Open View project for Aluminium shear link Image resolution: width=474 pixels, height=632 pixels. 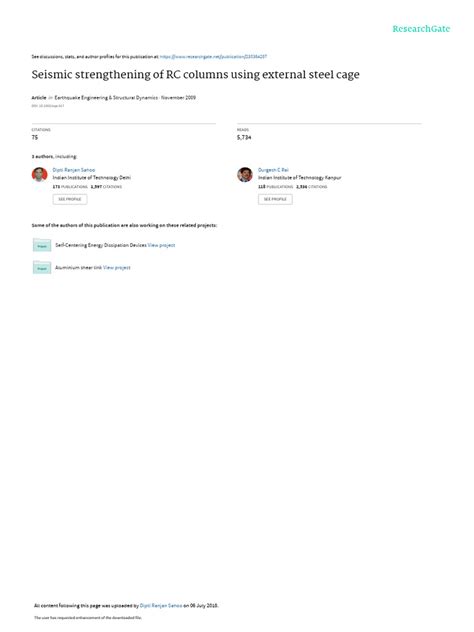(x=116, y=268)
